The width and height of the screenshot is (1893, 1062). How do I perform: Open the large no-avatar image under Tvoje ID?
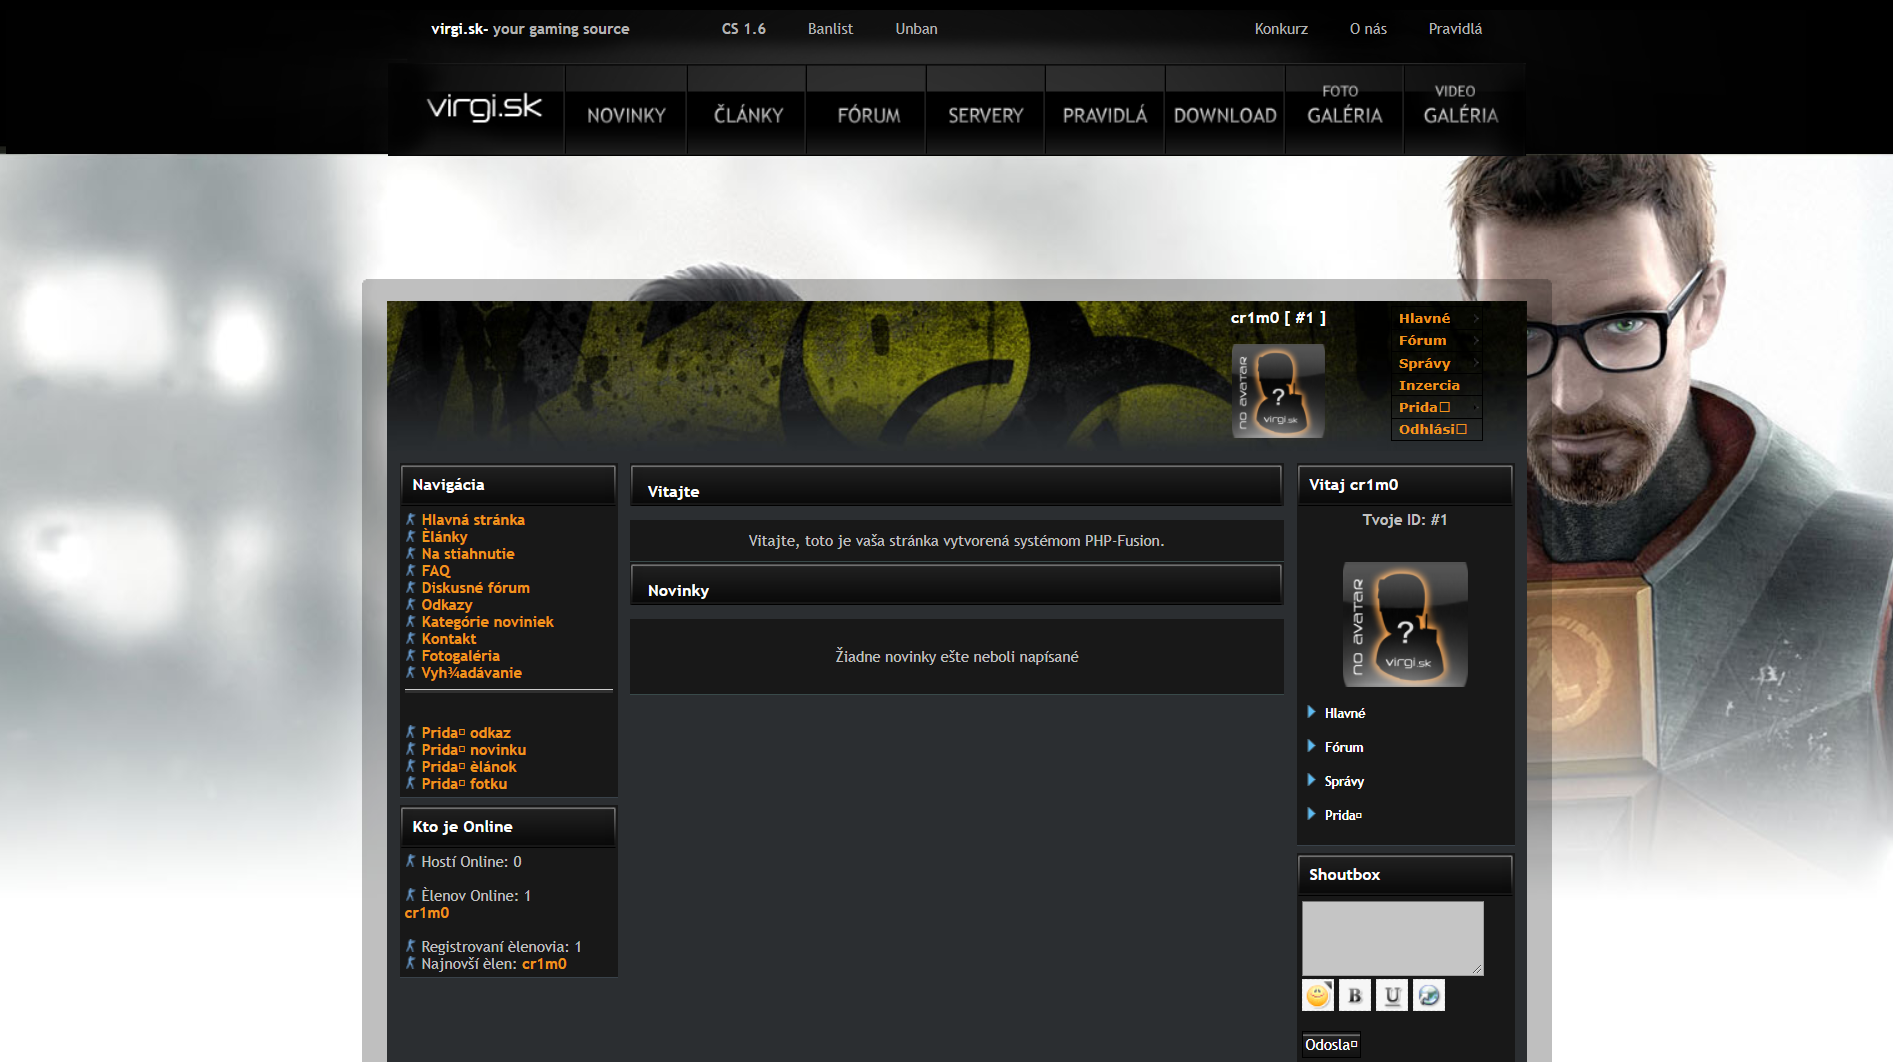(1405, 624)
